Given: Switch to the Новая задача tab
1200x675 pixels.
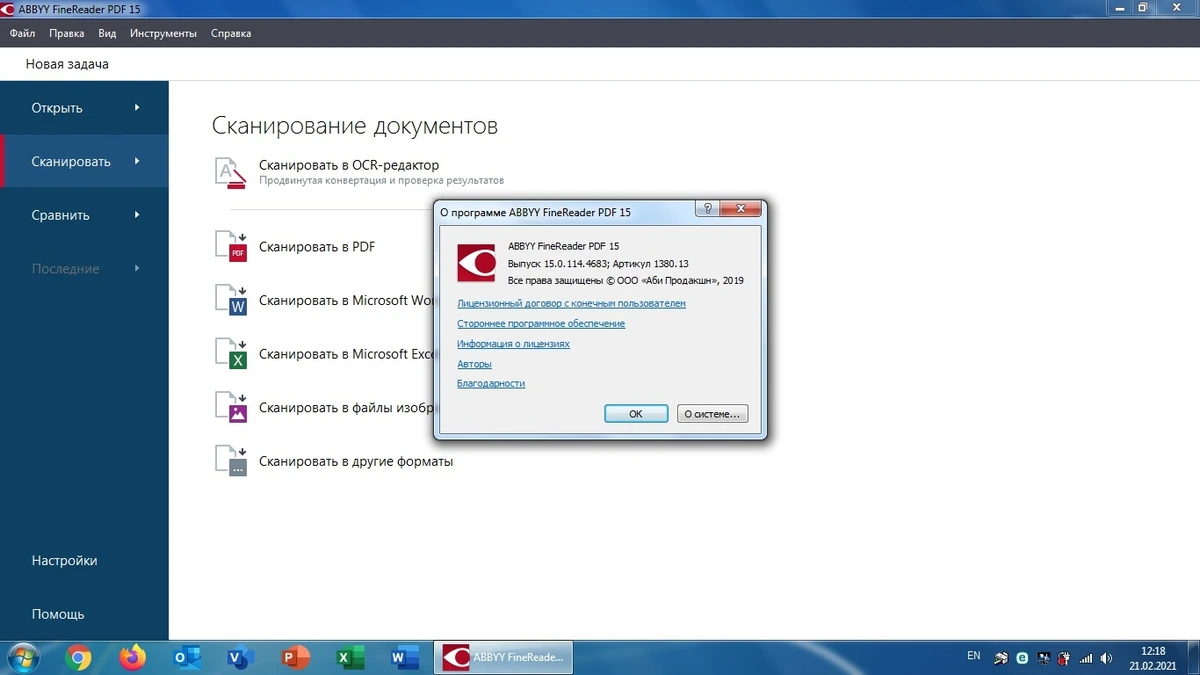Looking at the screenshot, I should click(x=67, y=64).
